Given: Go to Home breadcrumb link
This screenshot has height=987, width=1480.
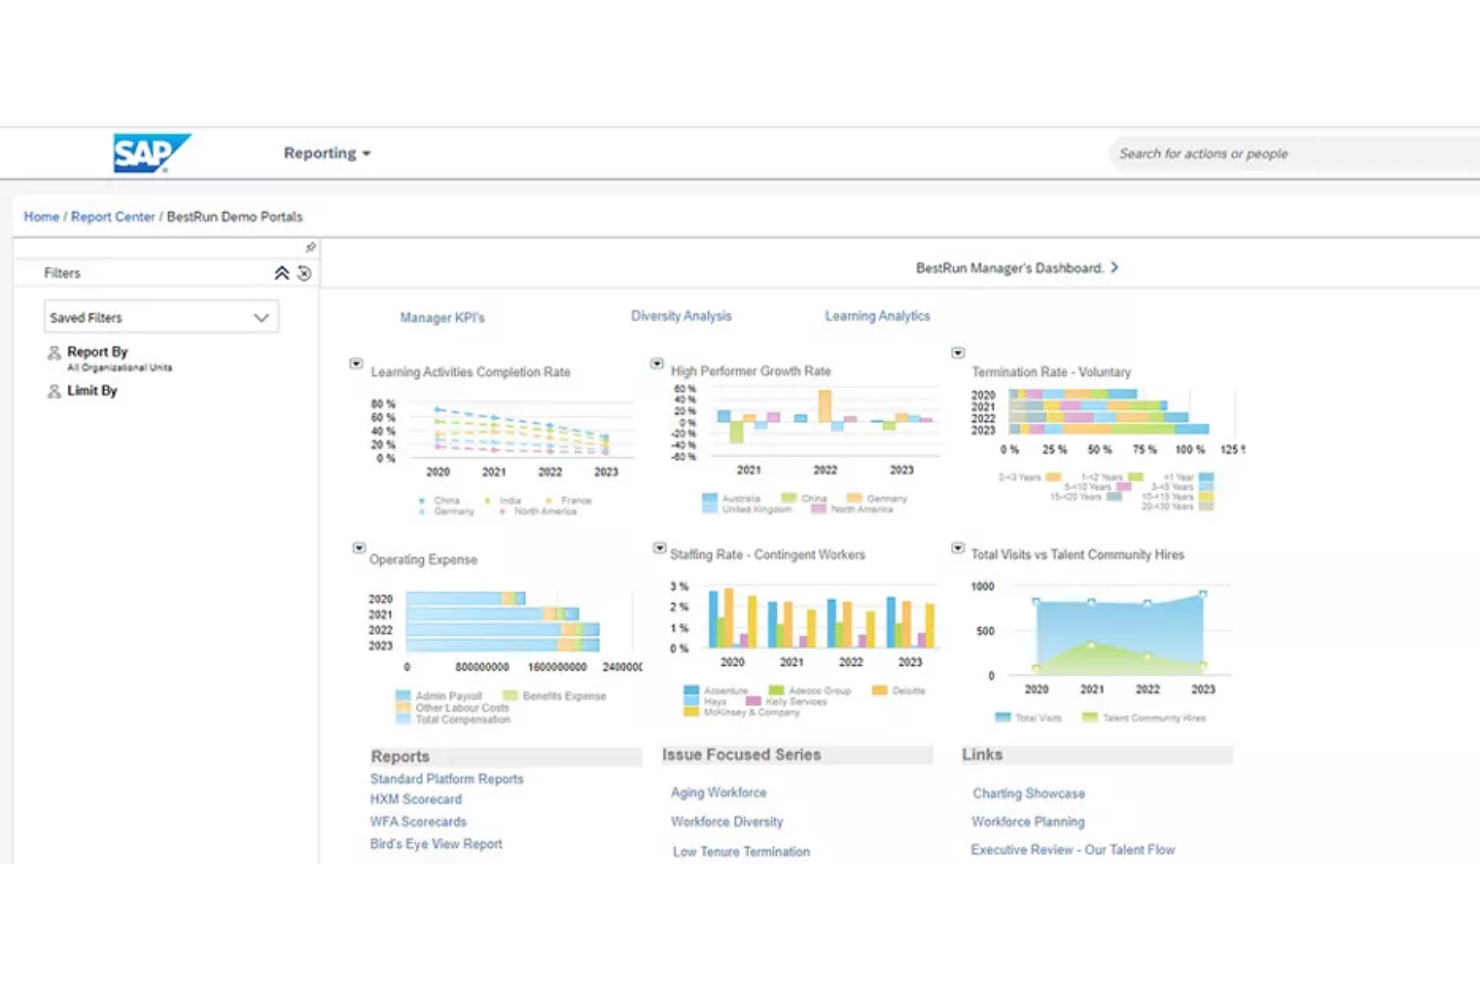Looking at the screenshot, I should pos(41,216).
